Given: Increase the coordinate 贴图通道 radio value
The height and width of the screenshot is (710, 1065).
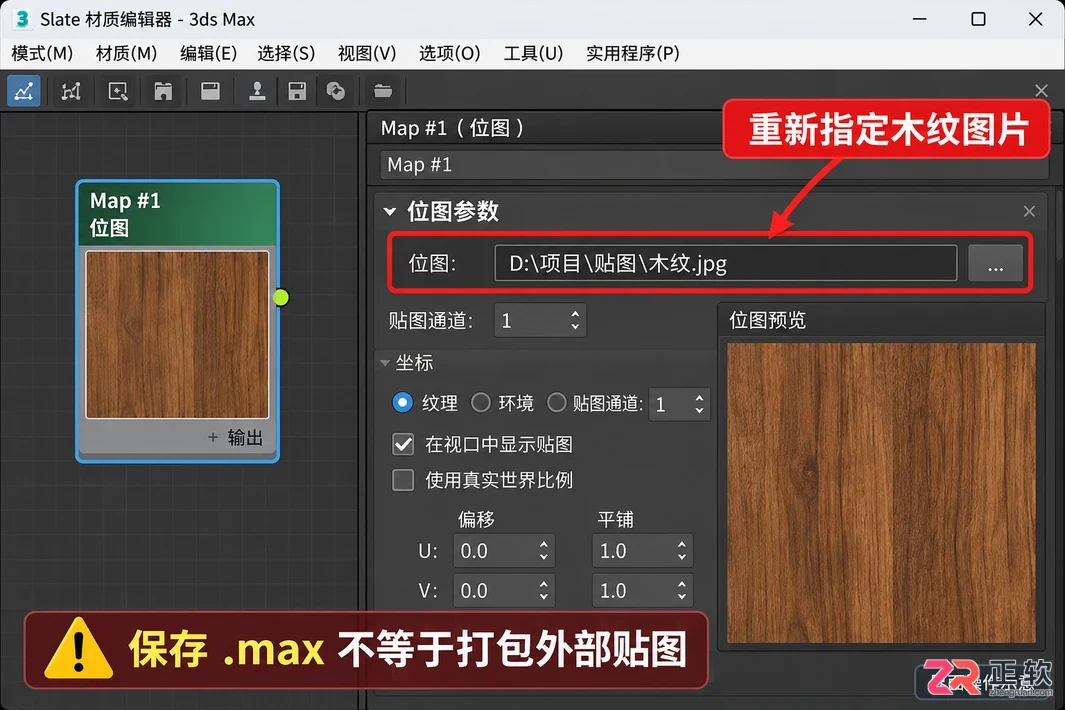Looking at the screenshot, I should [x=700, y=398].
